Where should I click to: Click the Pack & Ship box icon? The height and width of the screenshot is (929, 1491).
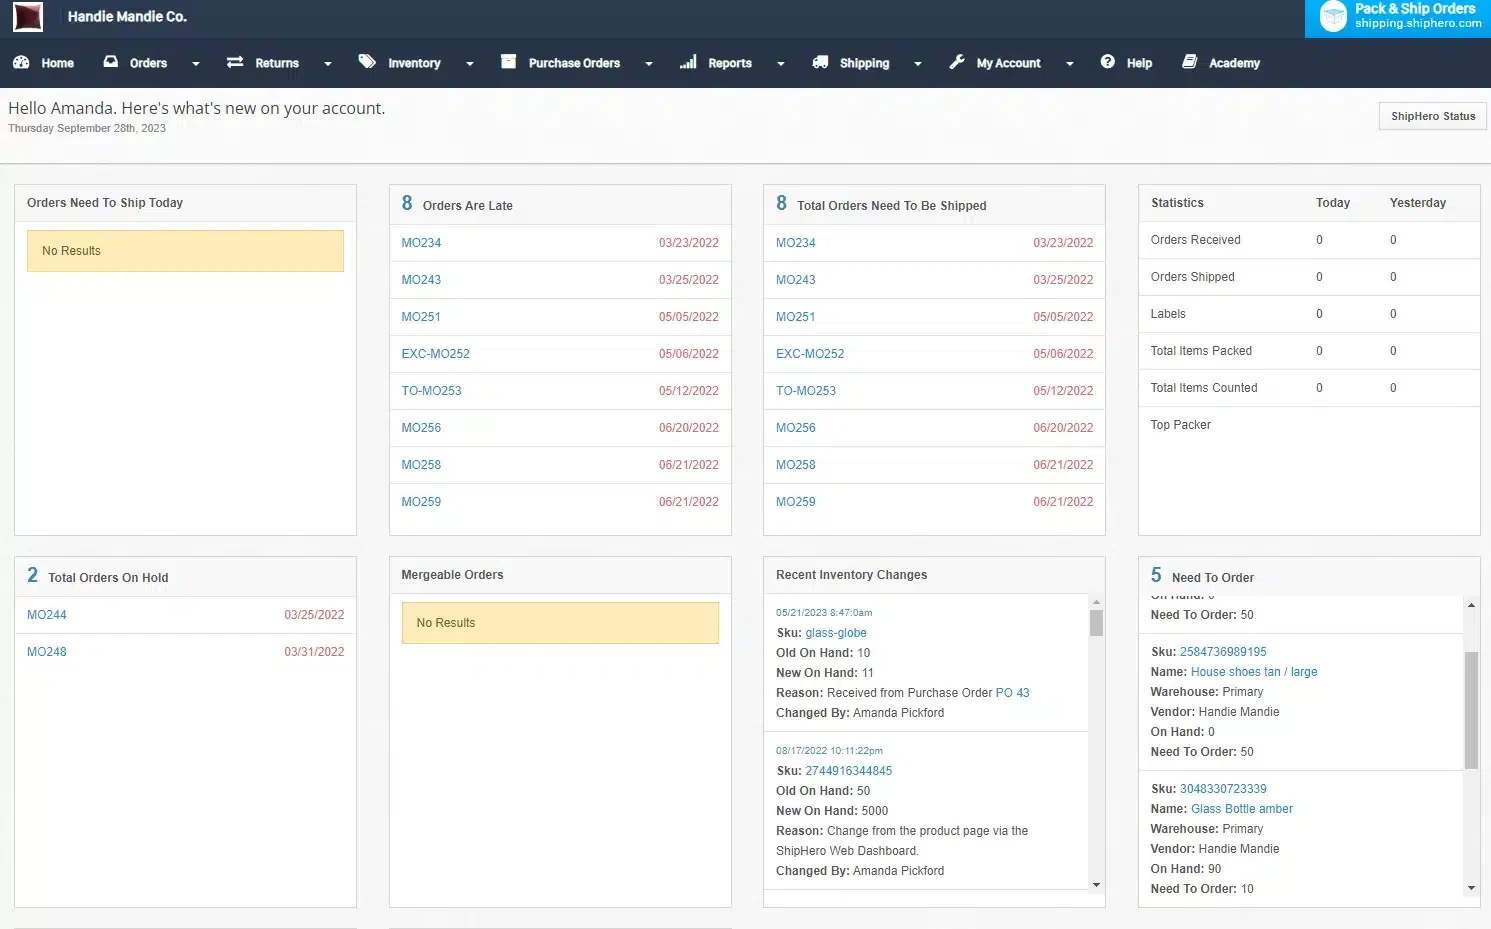[x=1333, y=16]
